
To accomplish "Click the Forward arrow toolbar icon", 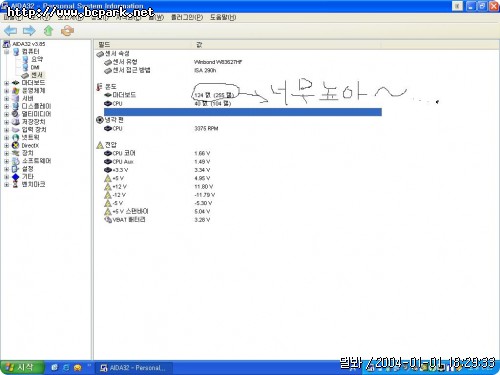I will [x=29, y=31].
